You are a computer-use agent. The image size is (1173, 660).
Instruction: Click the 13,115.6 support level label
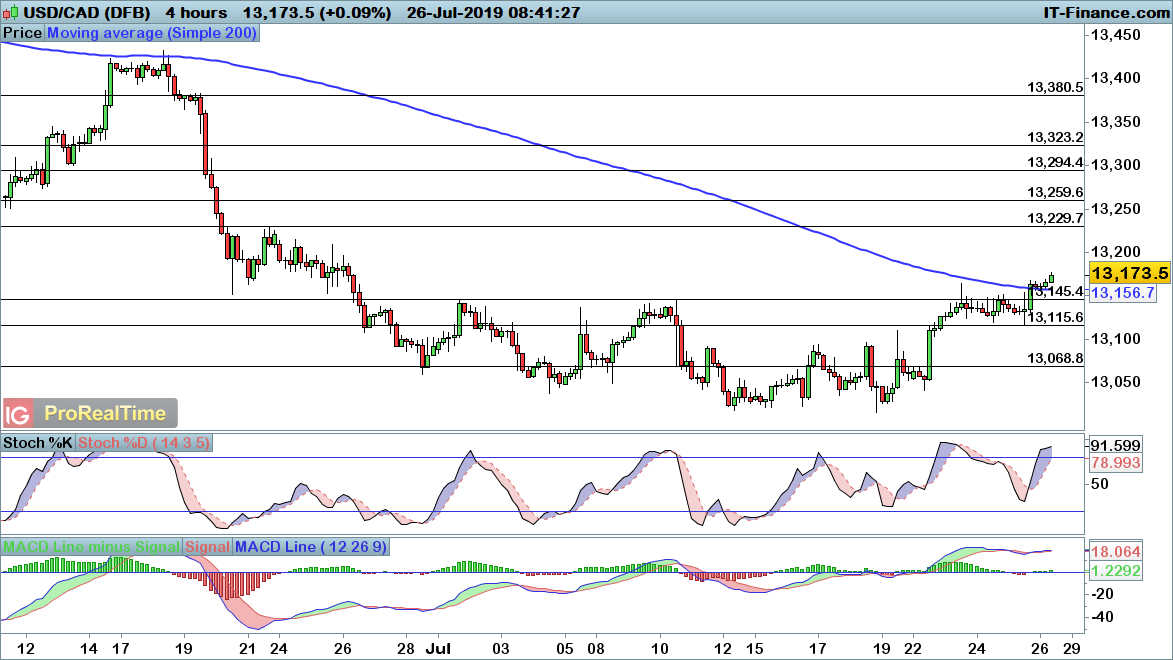coord(1055,317)
